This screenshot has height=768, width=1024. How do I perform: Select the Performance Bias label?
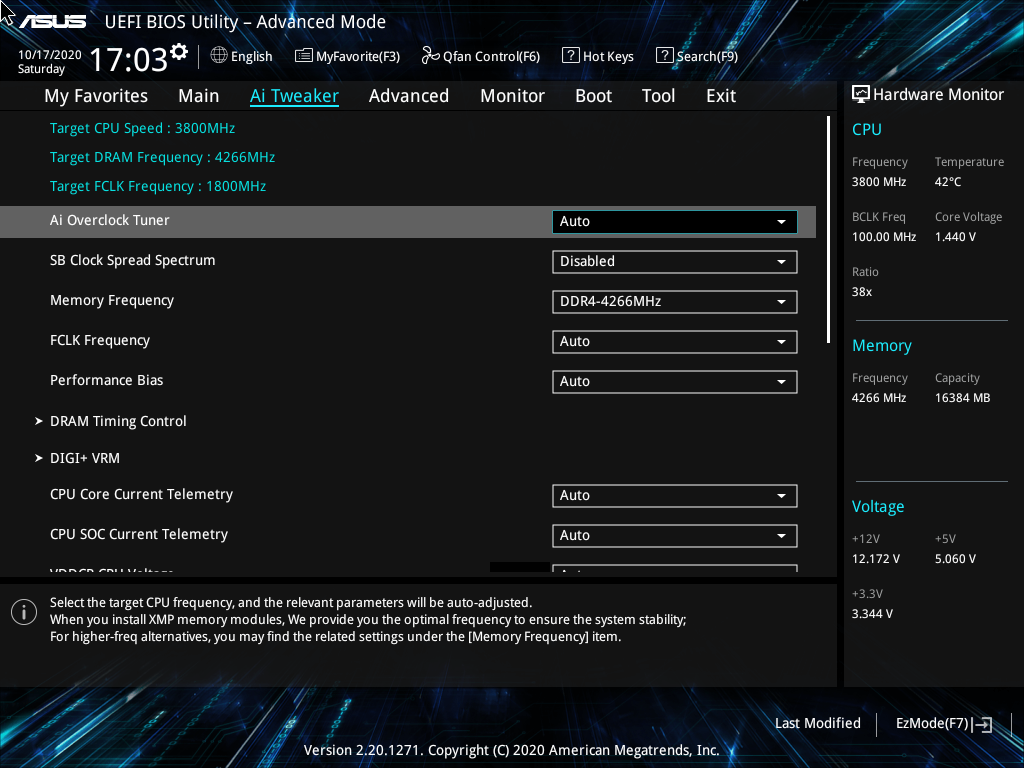[106, 380]
